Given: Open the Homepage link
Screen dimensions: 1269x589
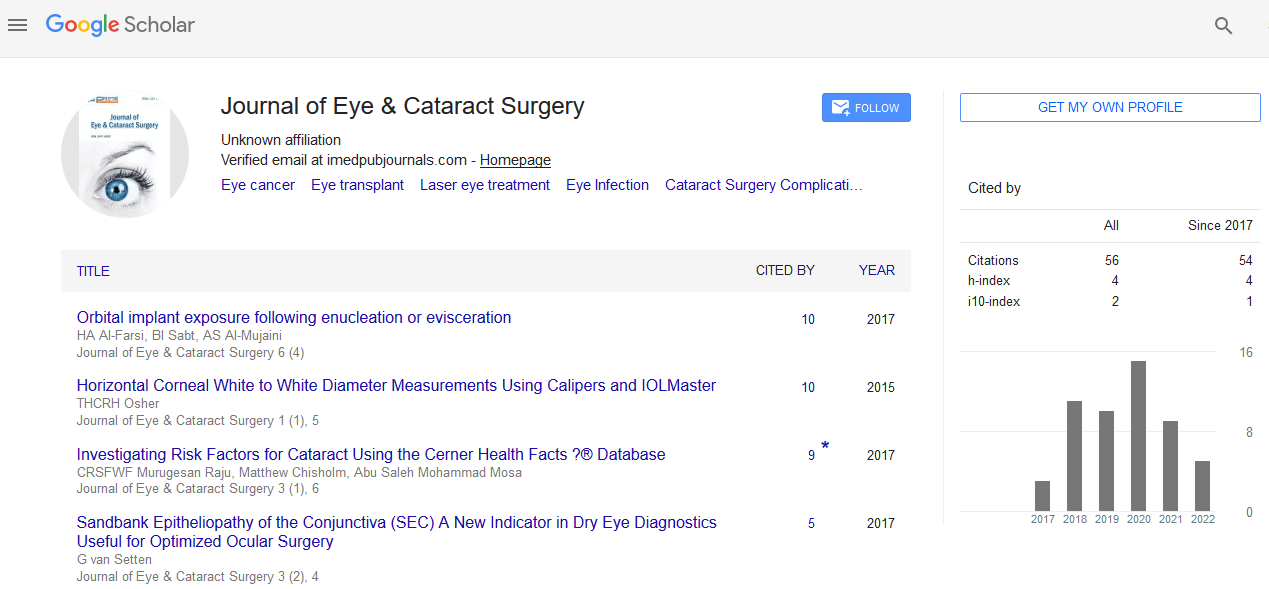Looking at the screenshot, I should (515, 160).
